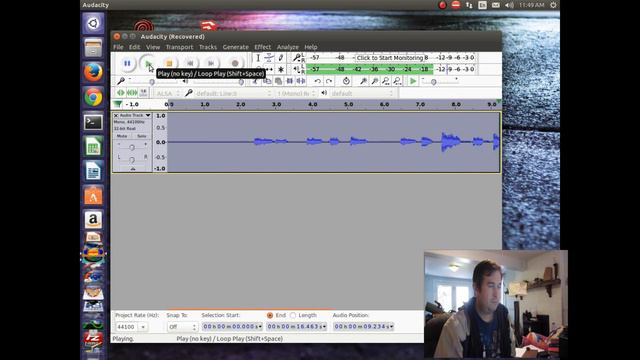Open the Snap To Off dropdown
640x360 pixels.
pos(182,327)
